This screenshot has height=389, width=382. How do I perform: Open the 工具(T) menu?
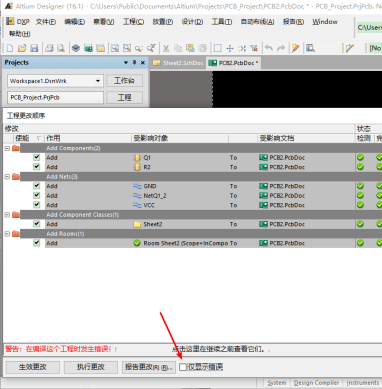(x=222, y=22)
